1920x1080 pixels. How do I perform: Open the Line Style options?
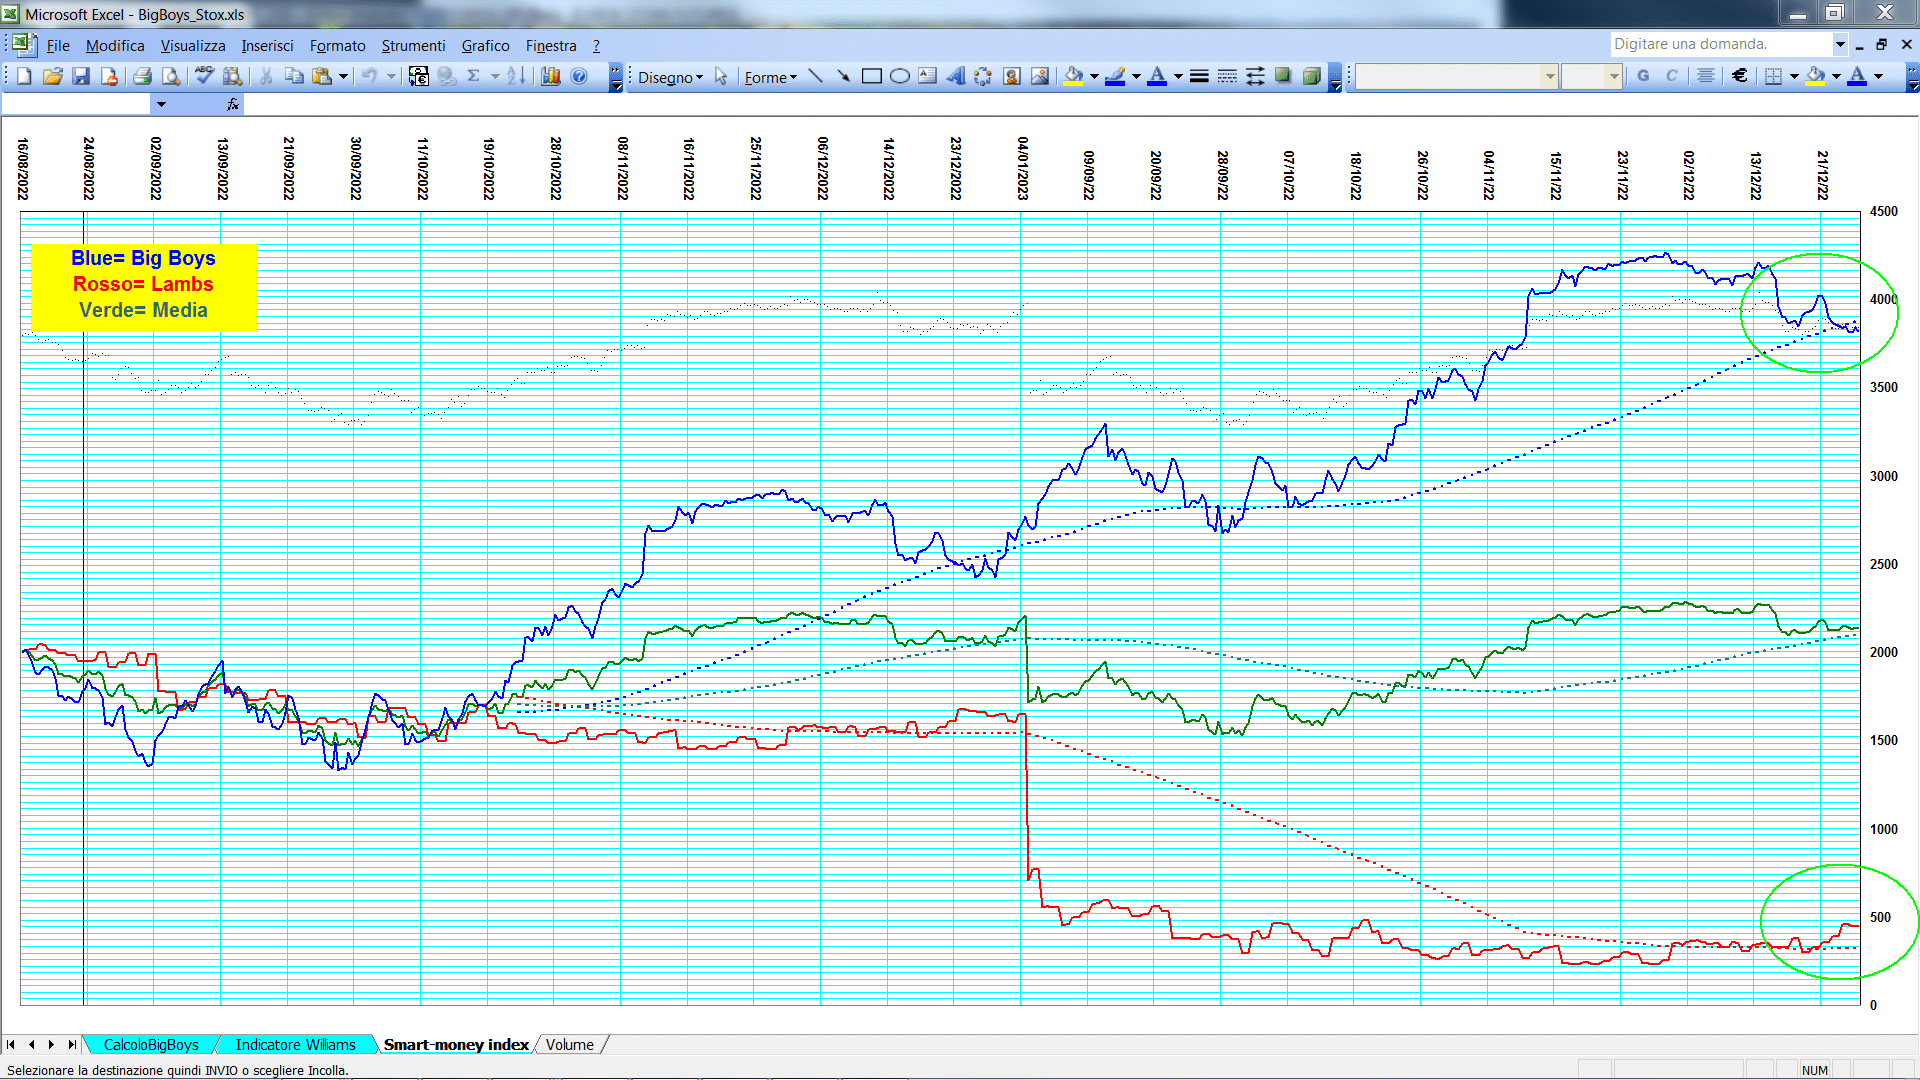click(x=1199, y=77)
